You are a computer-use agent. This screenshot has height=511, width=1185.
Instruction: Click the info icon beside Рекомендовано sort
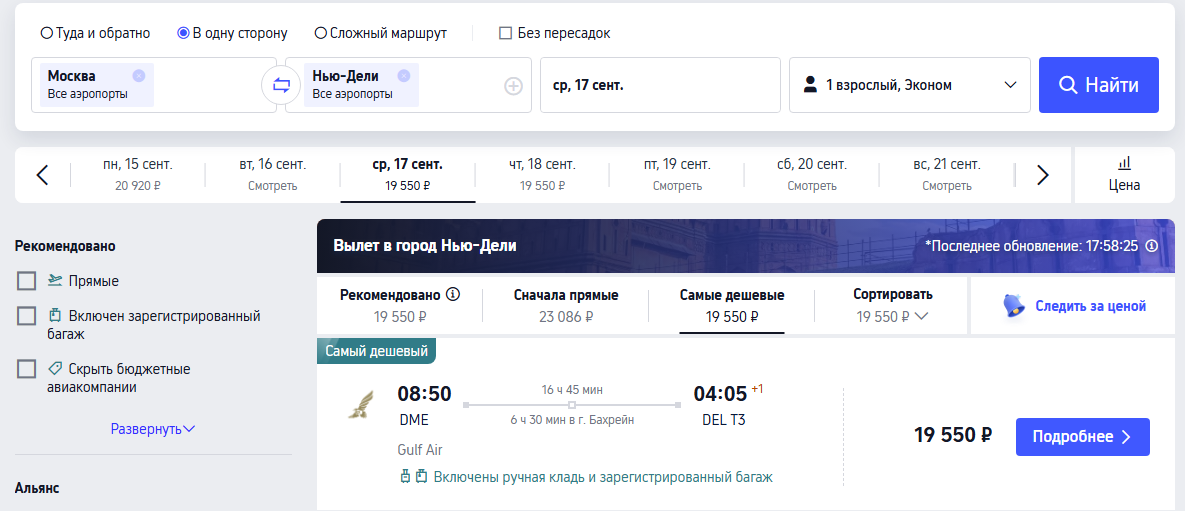pyautogui.click(x=453, y=294)
